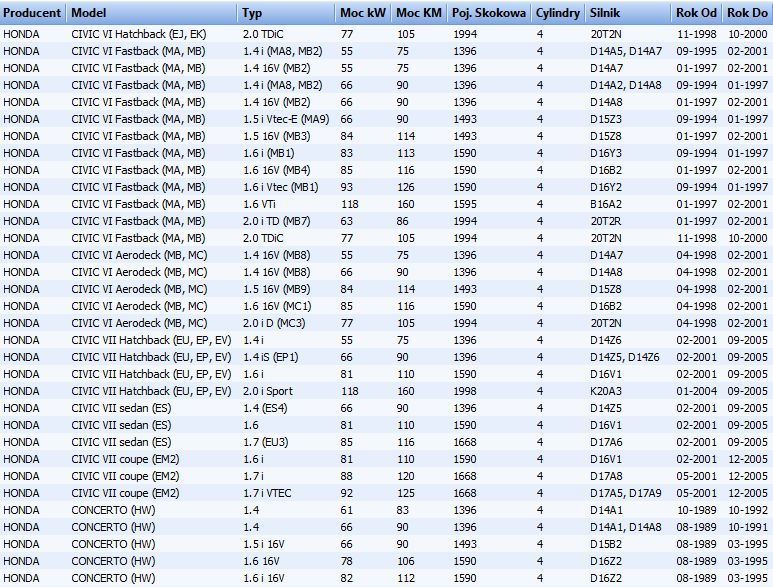Select Moc KM cell 113
The height and width of the screenshot is (587, 773).
click(406, 153)
